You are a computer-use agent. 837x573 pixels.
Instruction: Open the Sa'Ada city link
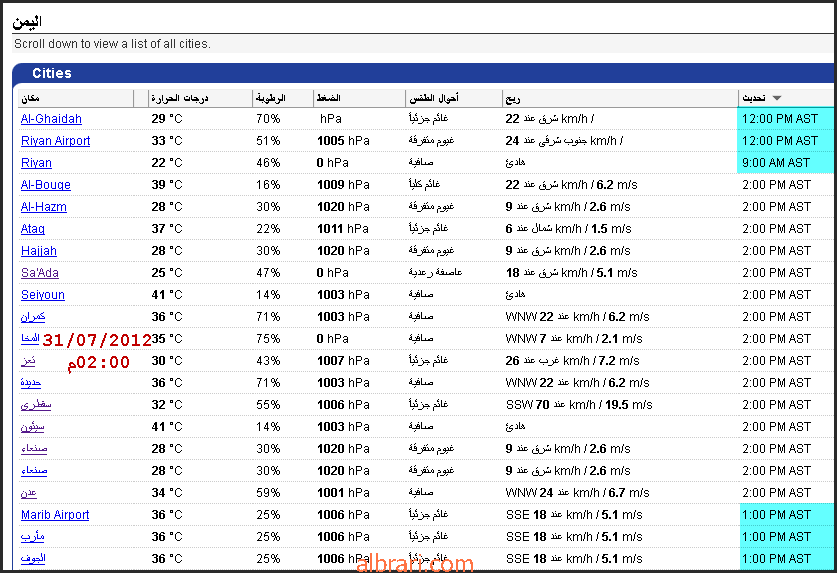(x=40, y=272)
